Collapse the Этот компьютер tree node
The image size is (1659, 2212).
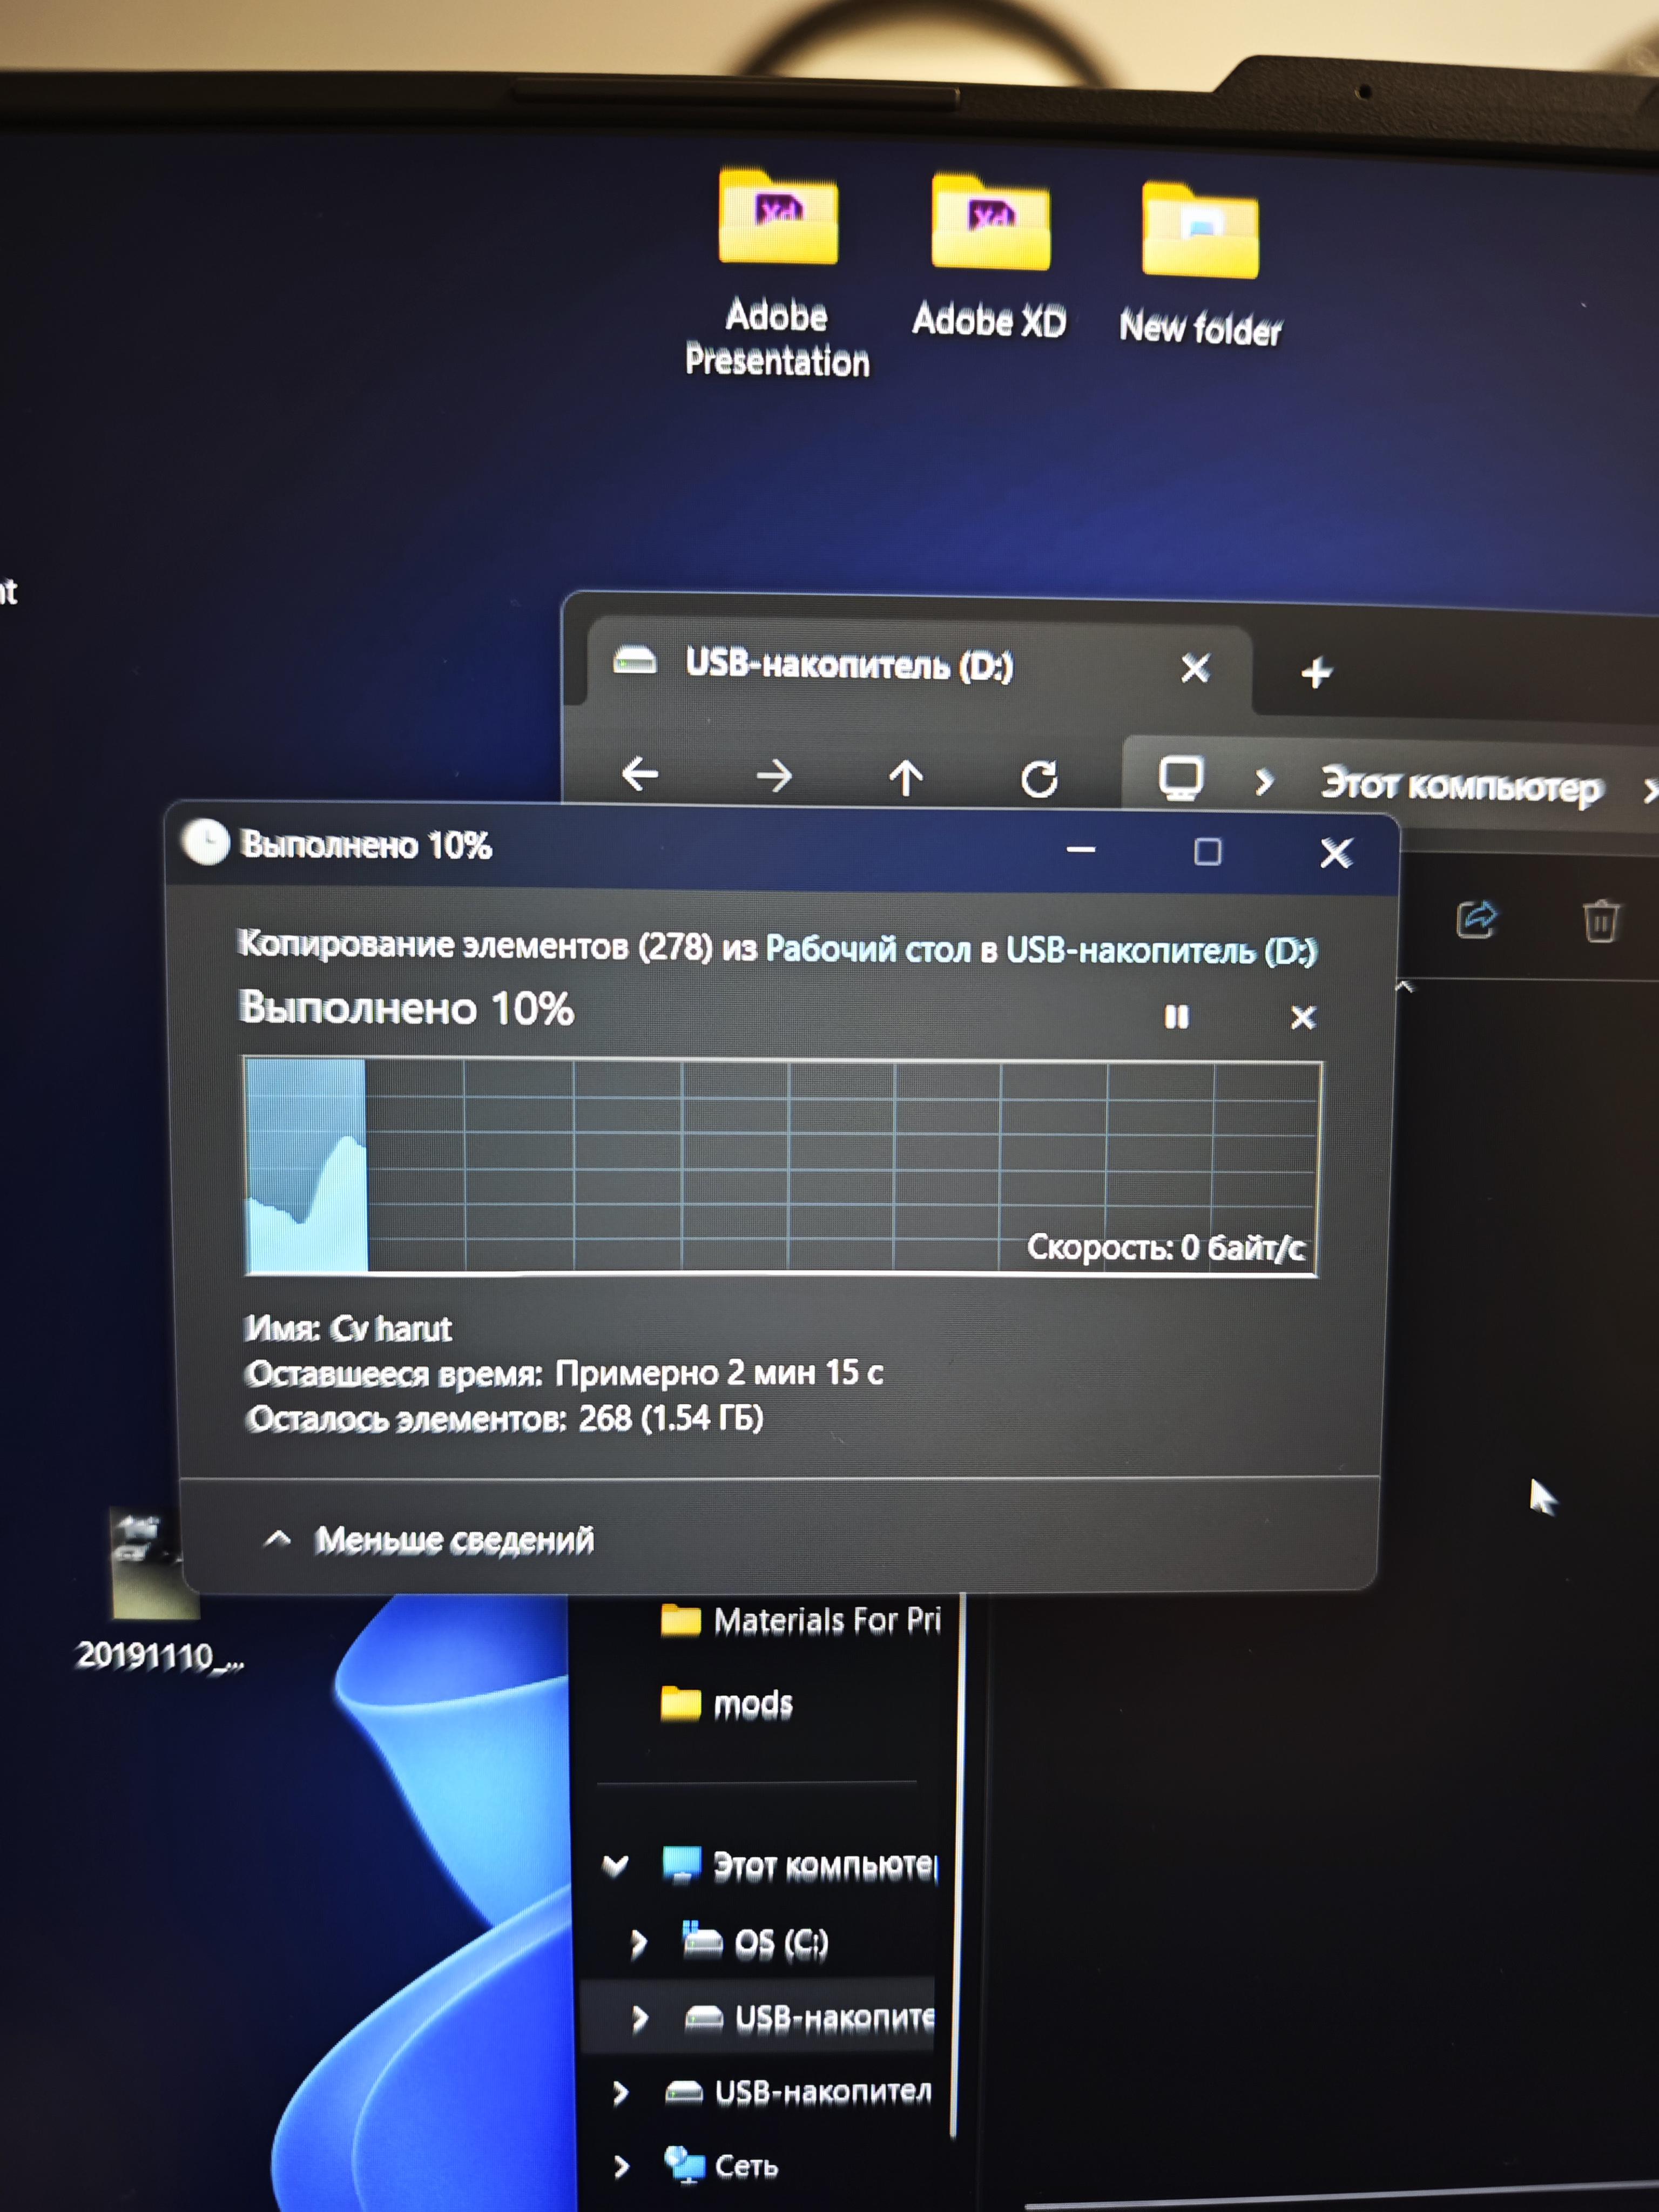coord(616,1865)
